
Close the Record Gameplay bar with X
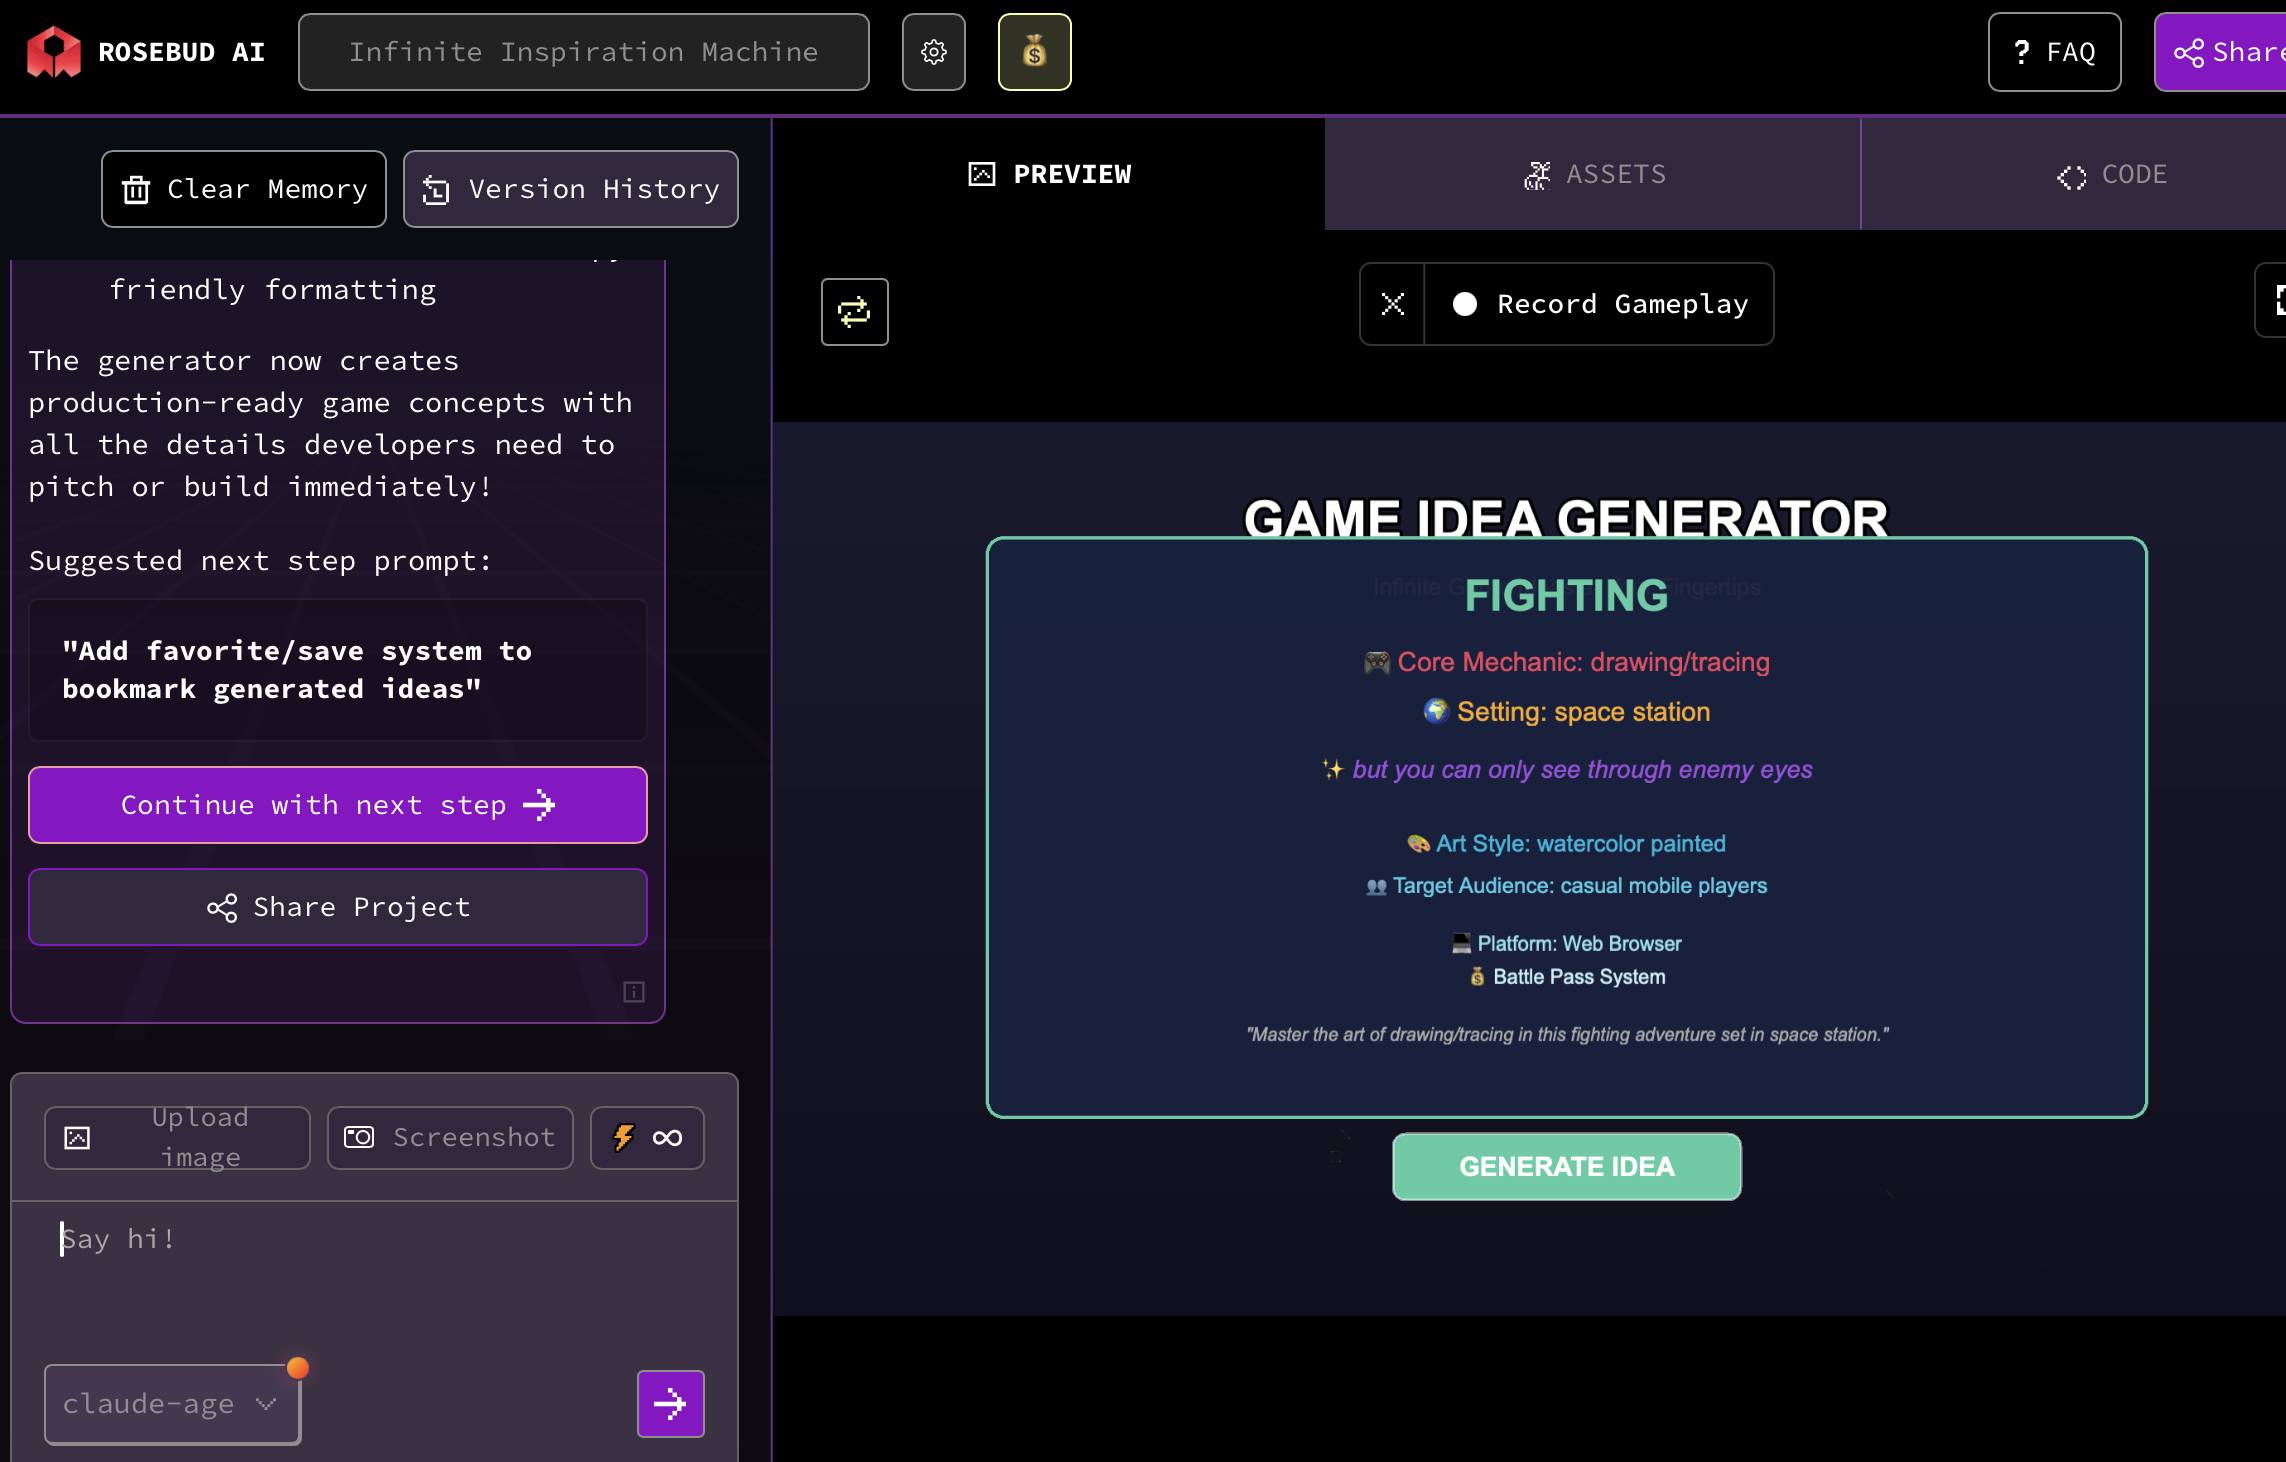coord(1392,304)
